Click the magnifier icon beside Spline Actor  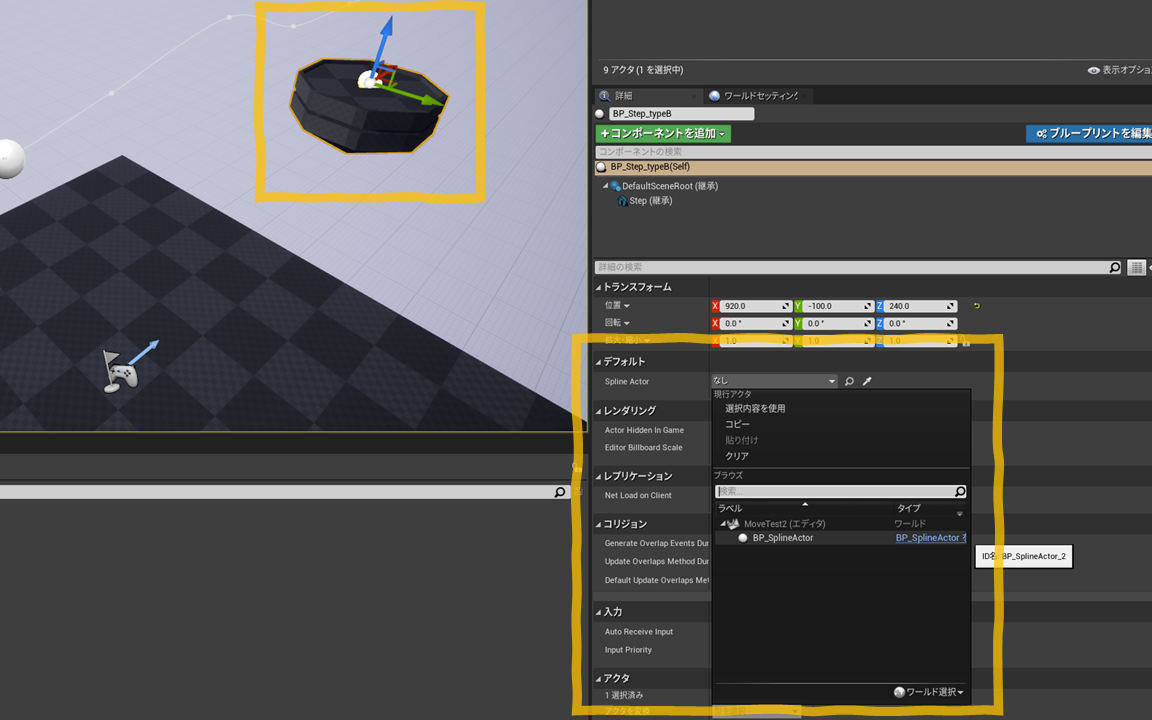click(849, 381)
